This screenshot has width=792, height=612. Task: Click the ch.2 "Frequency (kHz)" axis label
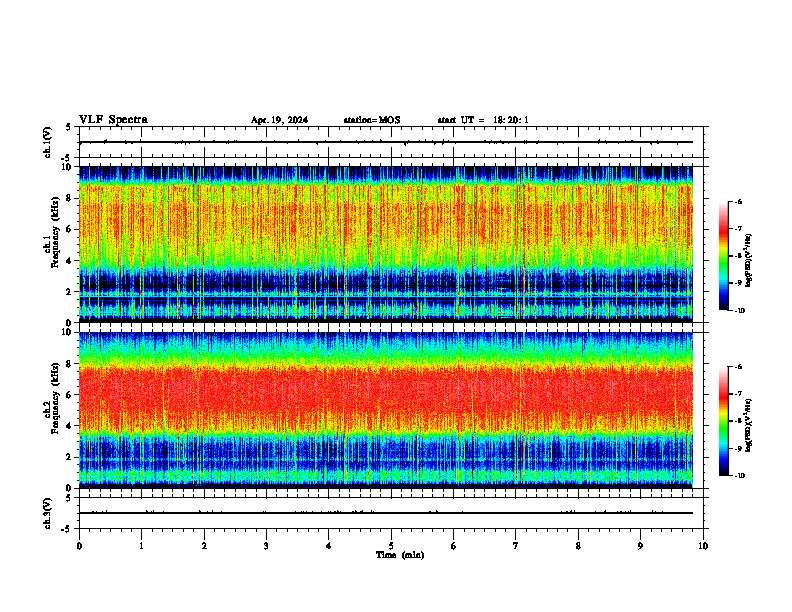coord(55,398)
